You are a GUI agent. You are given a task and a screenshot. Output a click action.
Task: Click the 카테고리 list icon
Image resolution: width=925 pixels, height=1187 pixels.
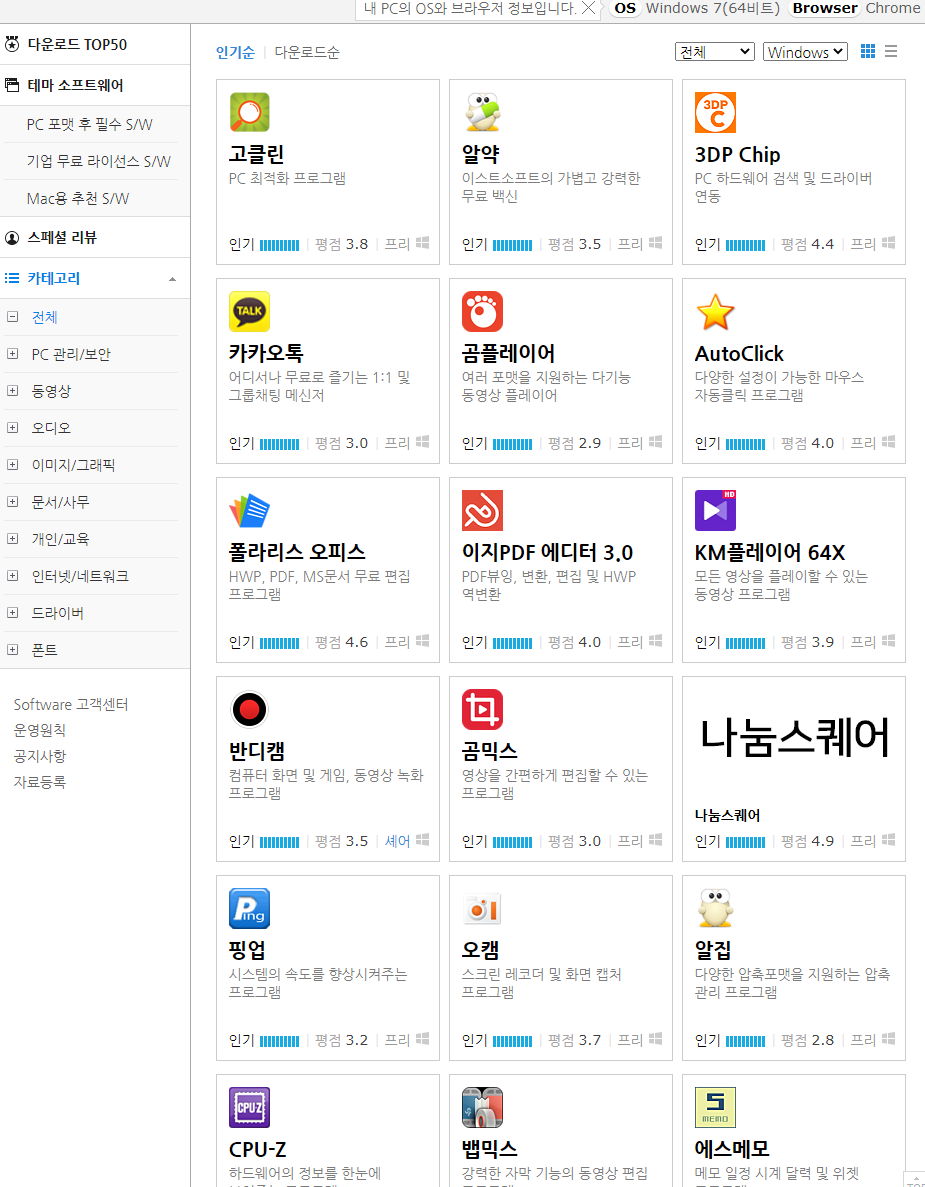12,278
